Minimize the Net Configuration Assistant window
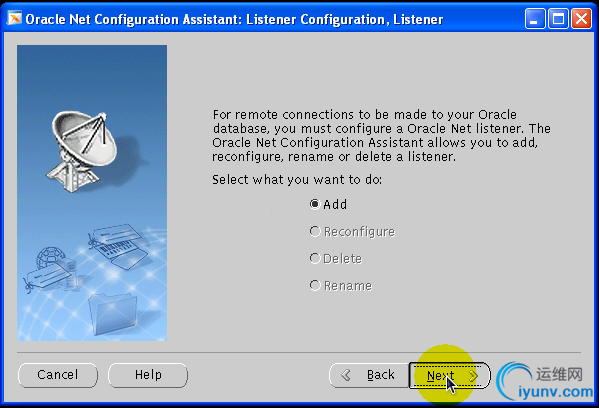599x408 pixels. coord(535,18)
